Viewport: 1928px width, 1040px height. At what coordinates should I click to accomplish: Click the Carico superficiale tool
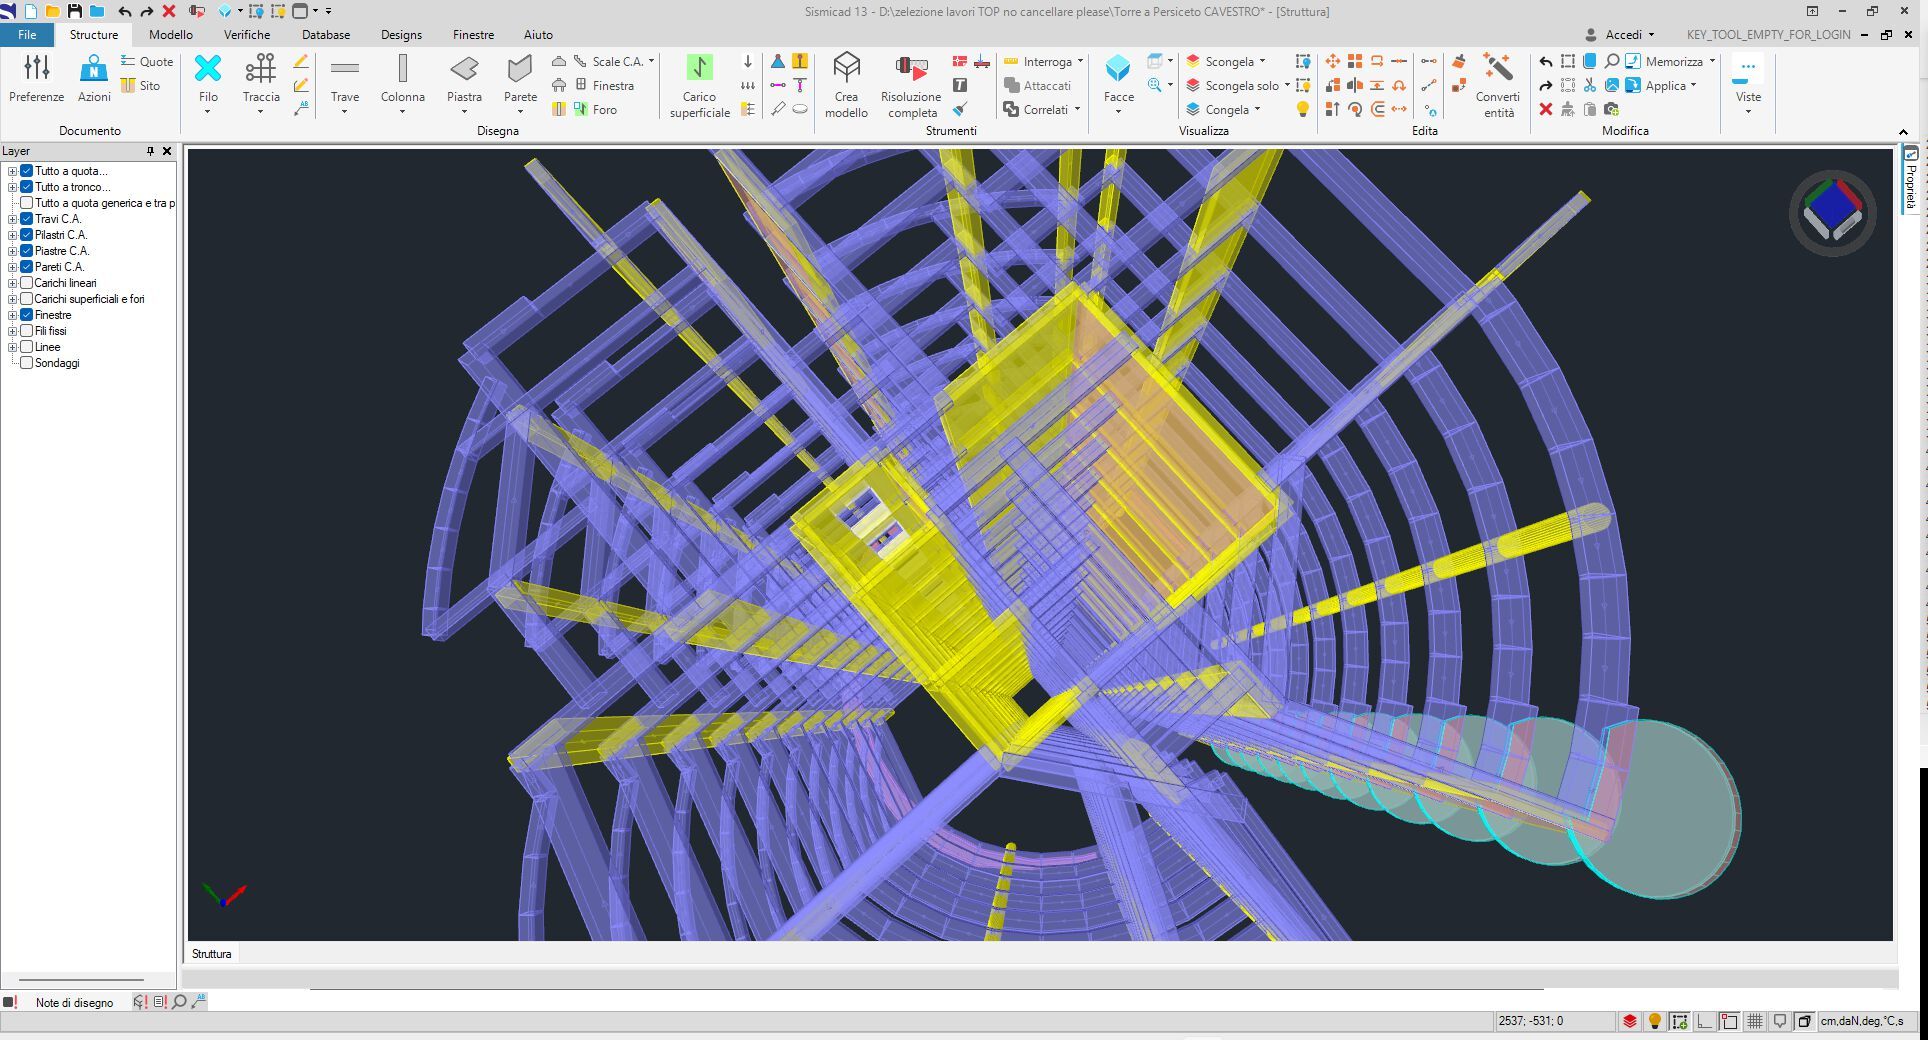pos(699,70)
